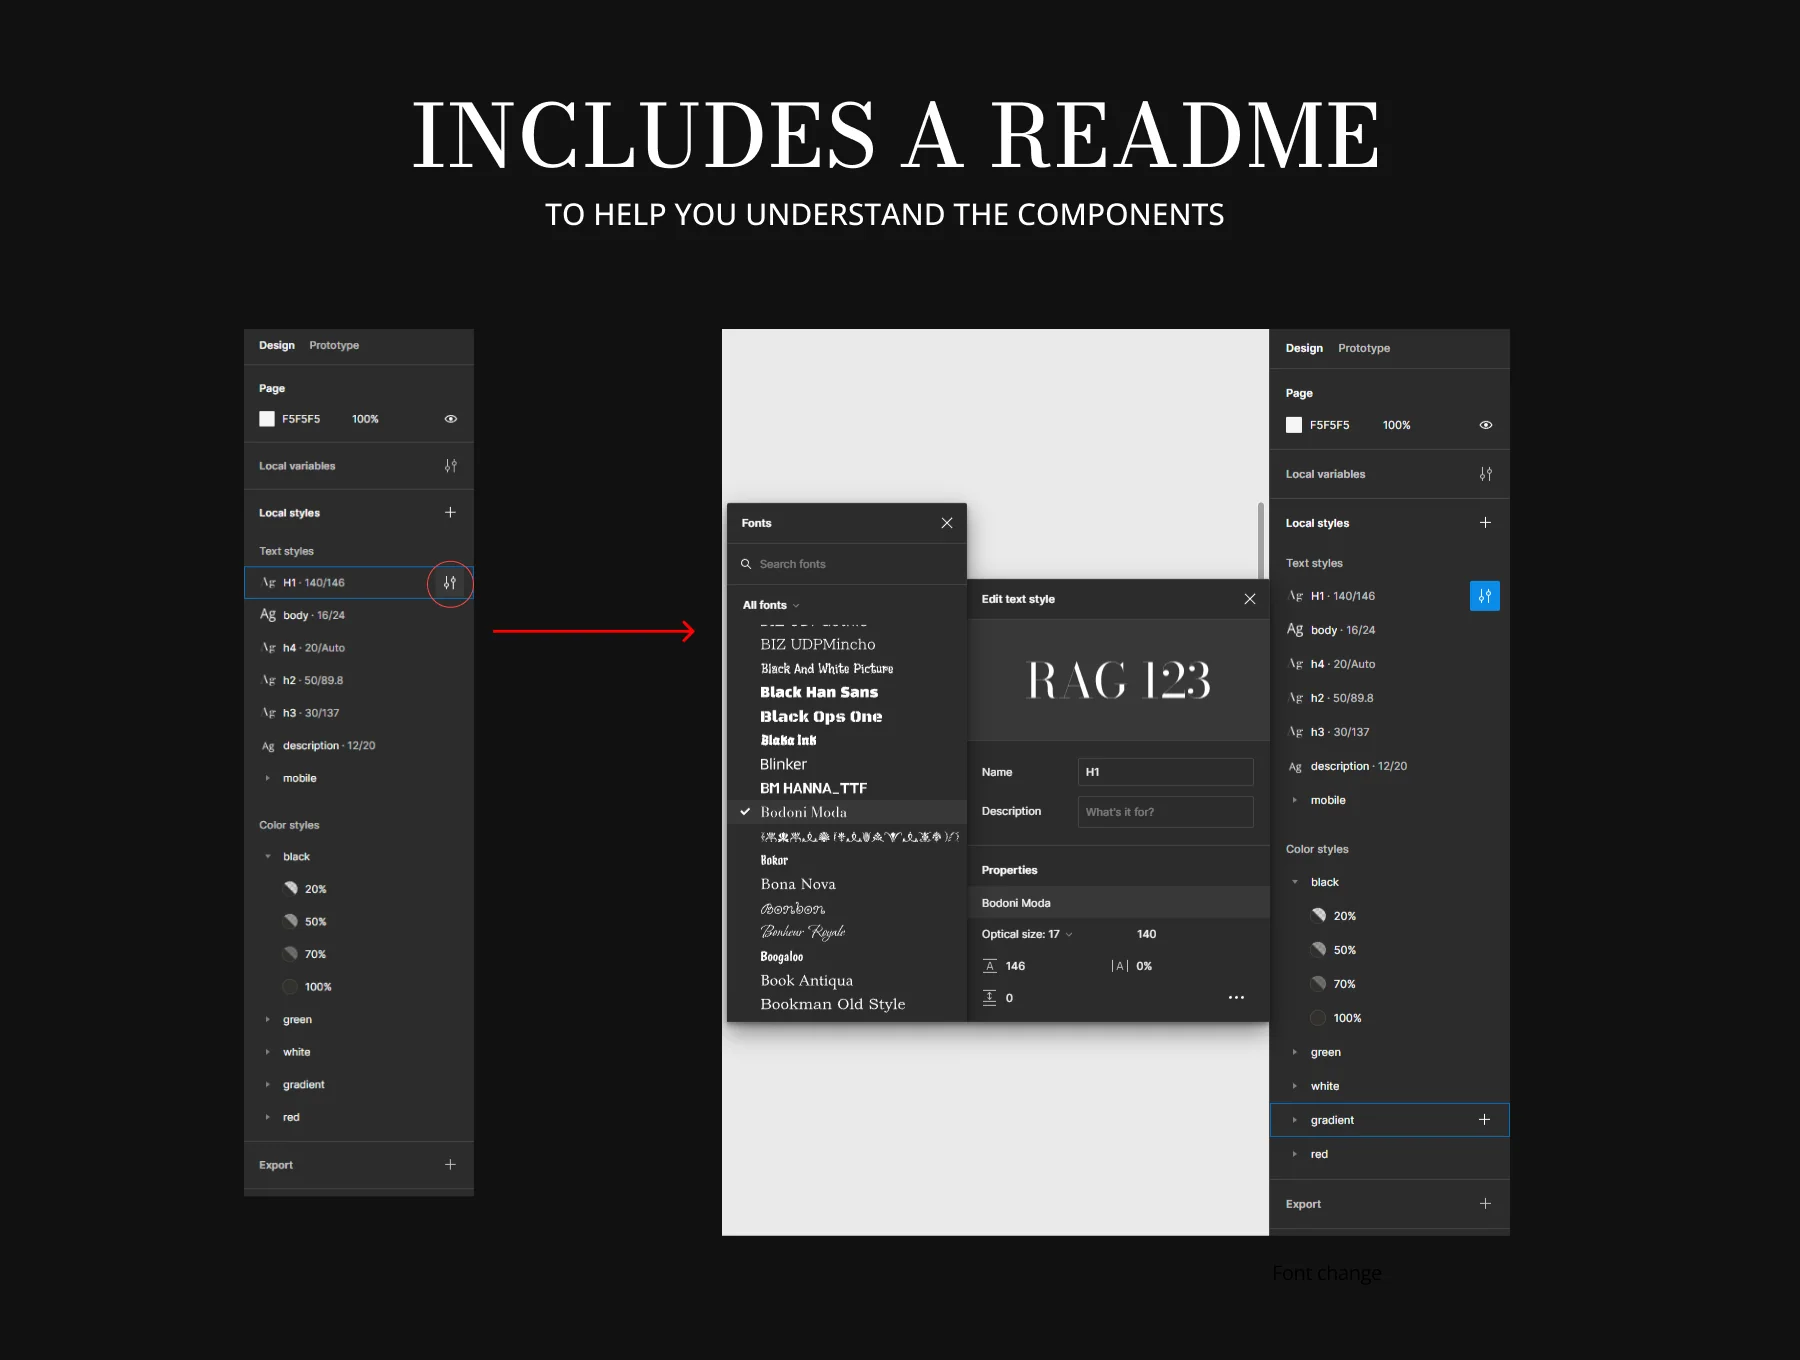Click the Search fonts field
Viewport: 1800px width, 1360px height.
pos(847,564)
